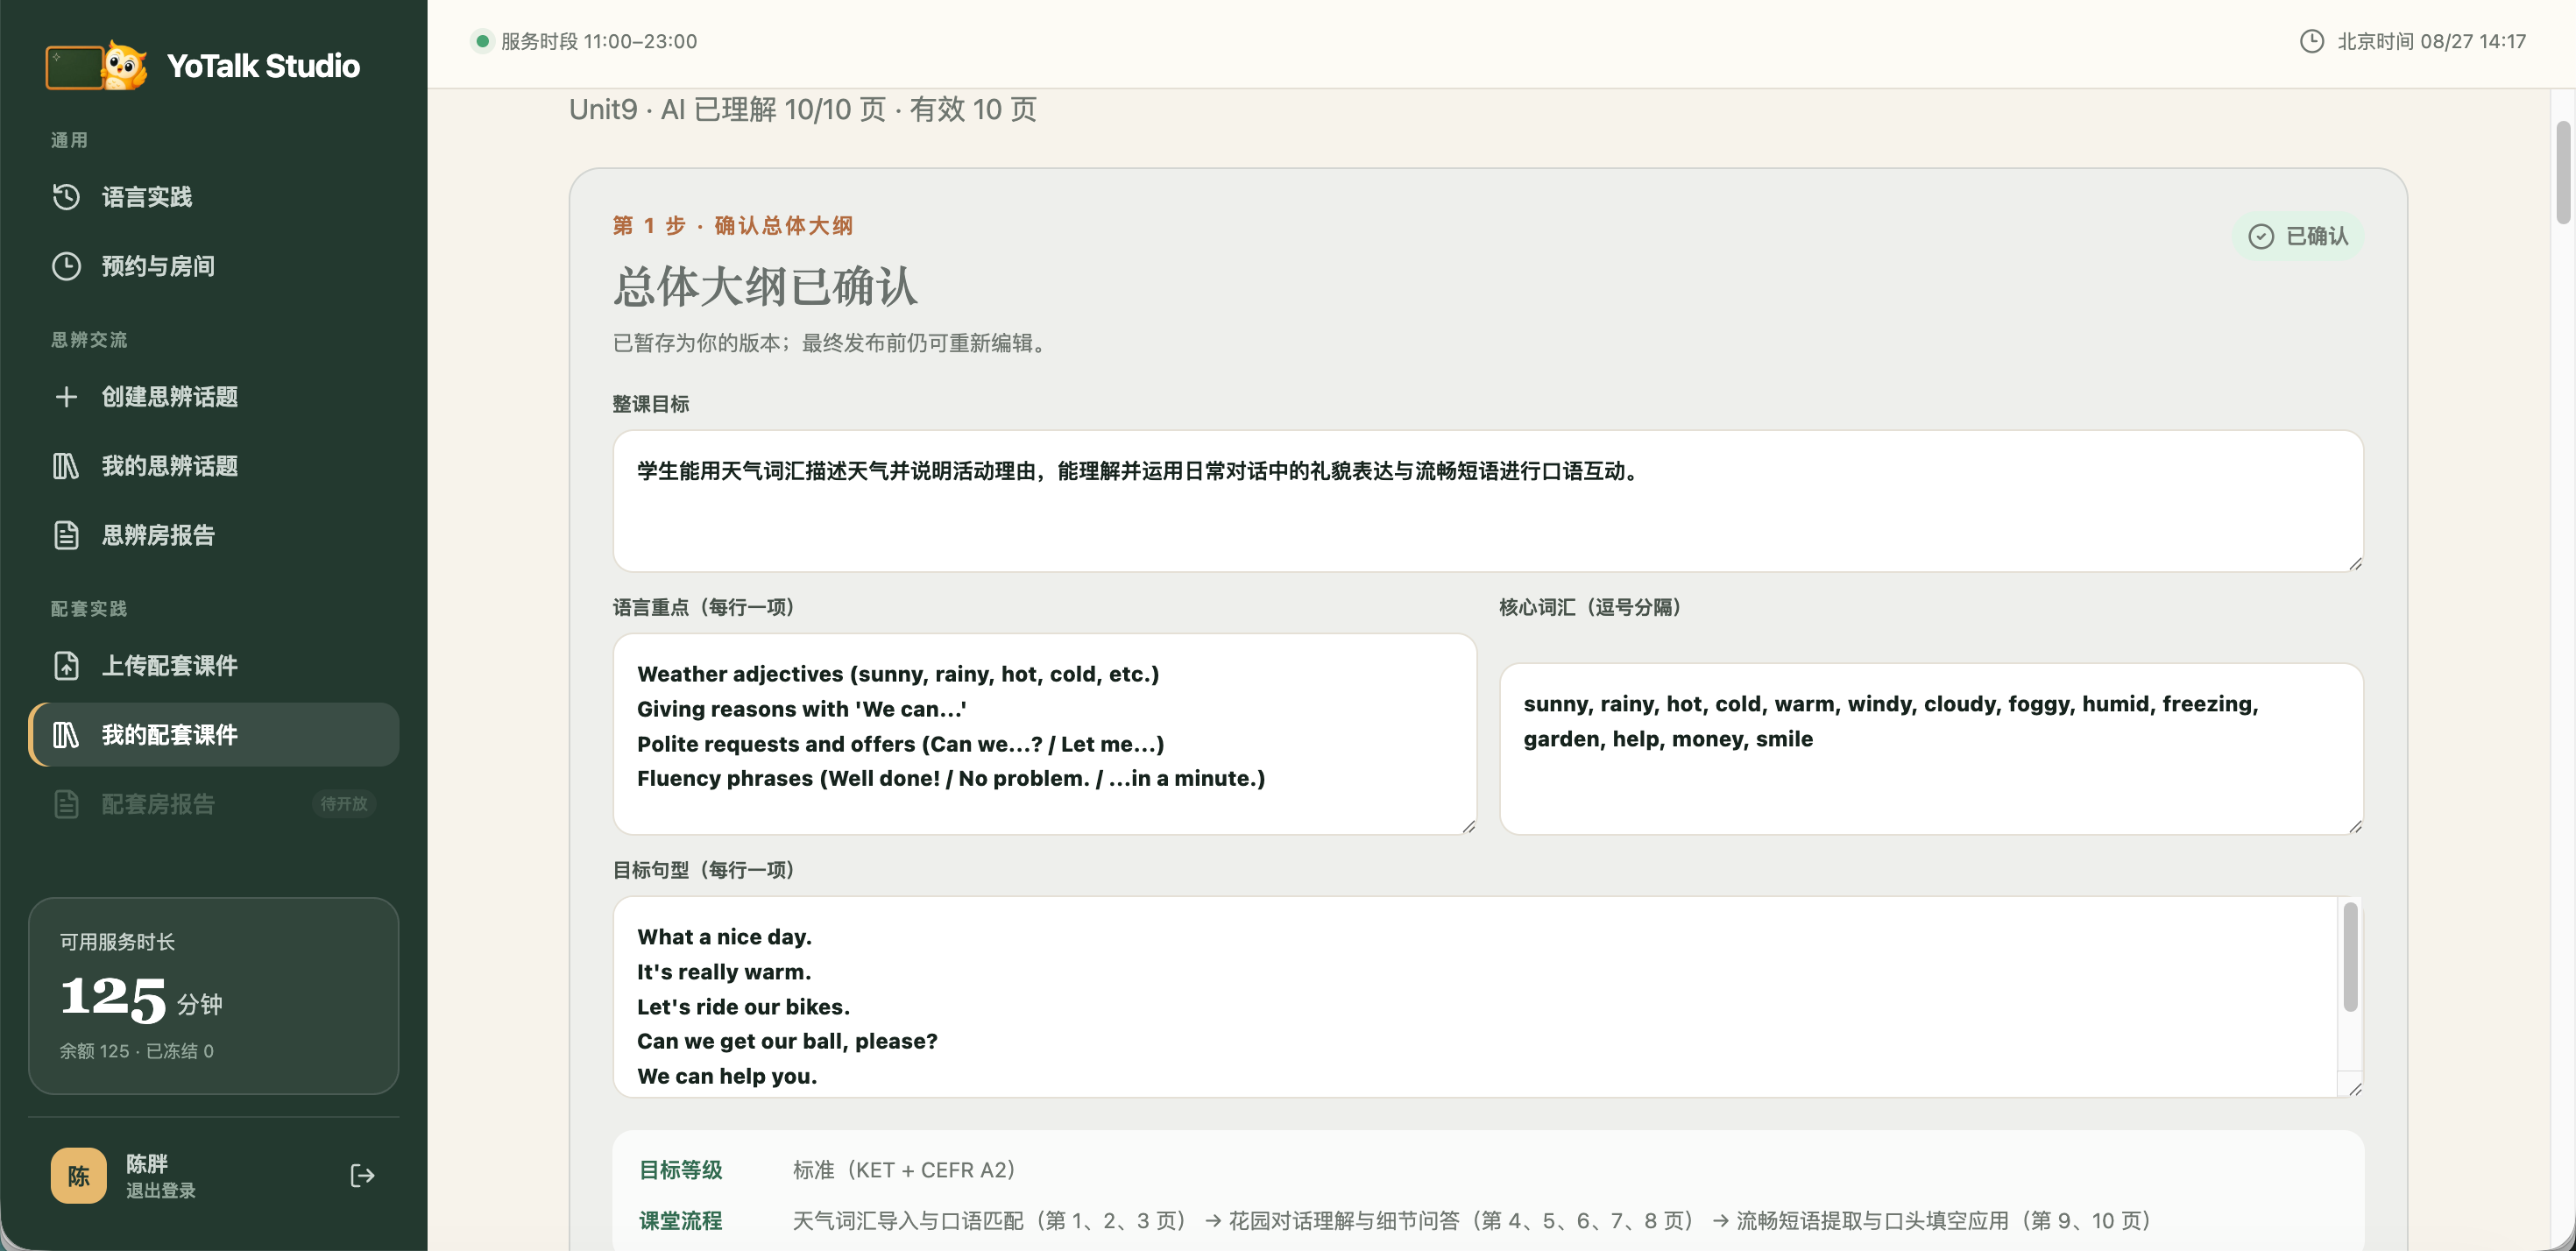Click the 目标等级 label

coord(681,1170)
